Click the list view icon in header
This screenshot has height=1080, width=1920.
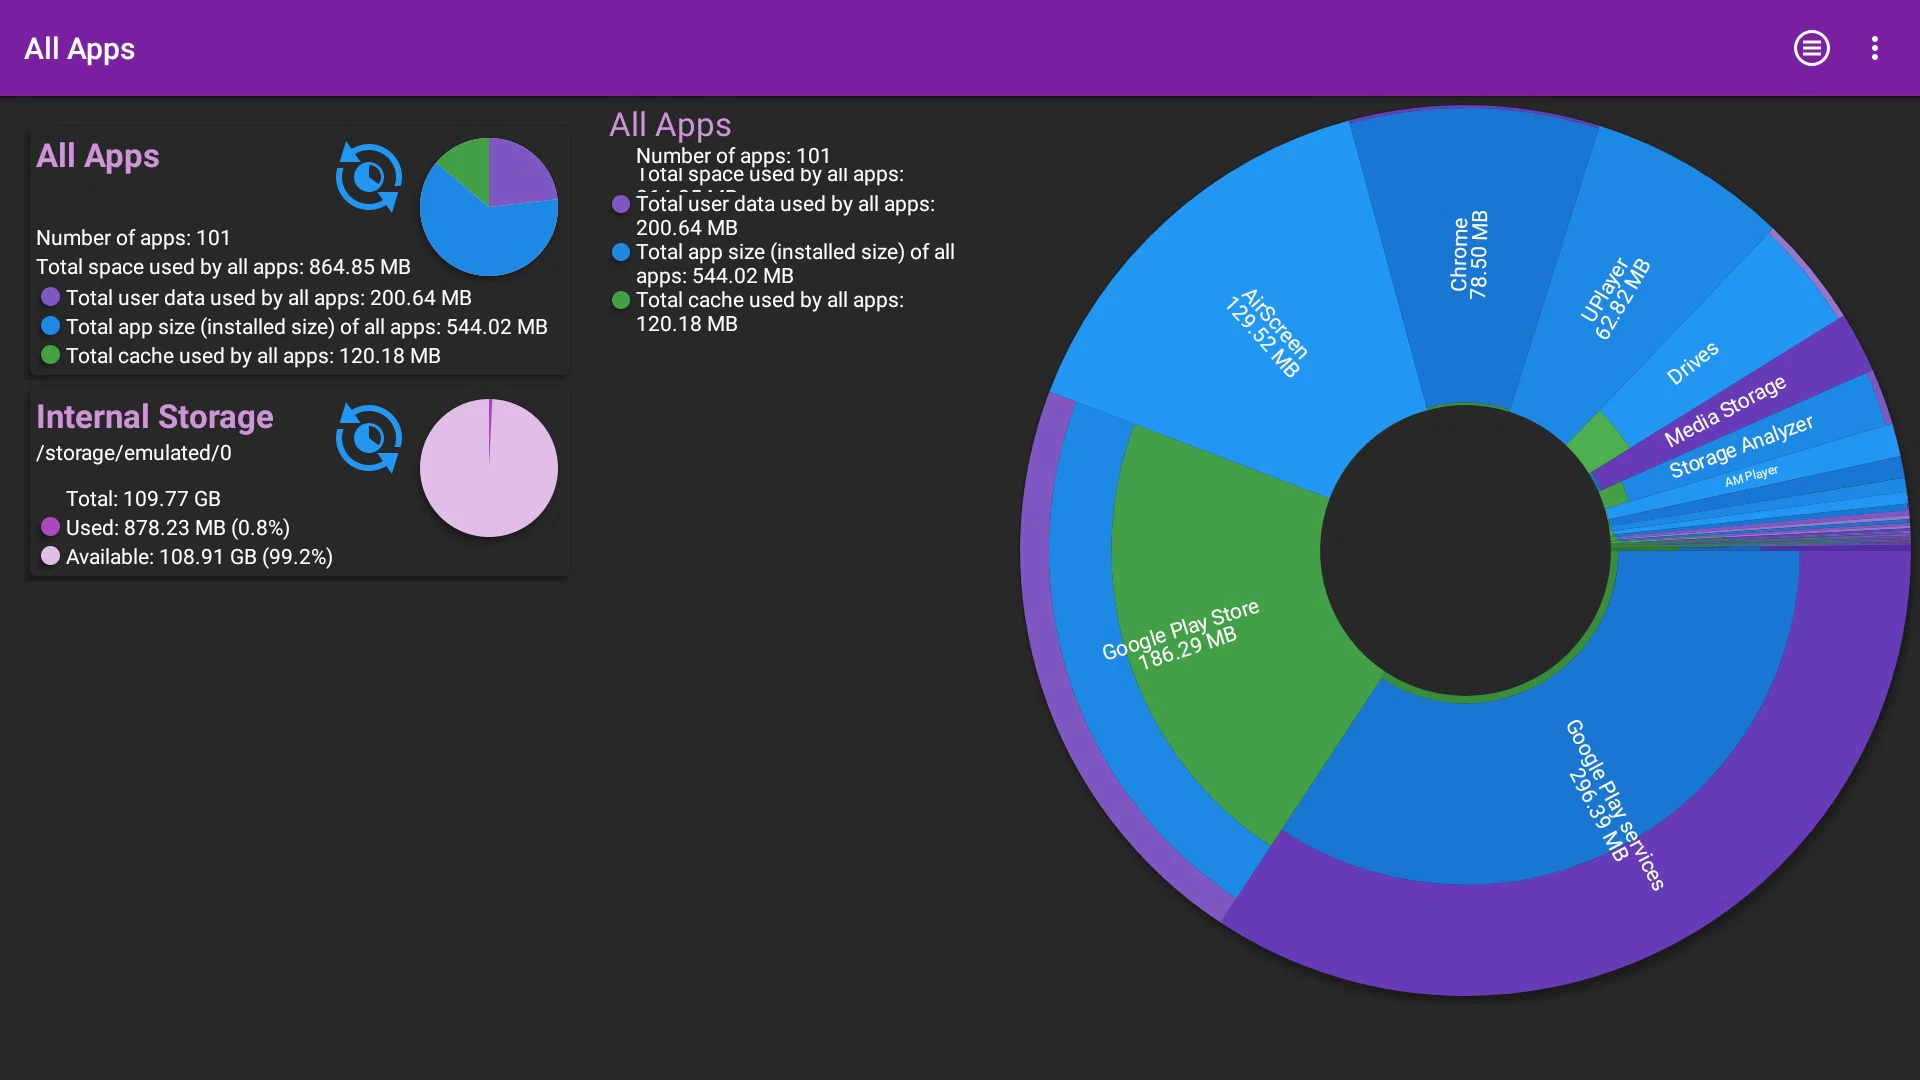click(1811, 48)
